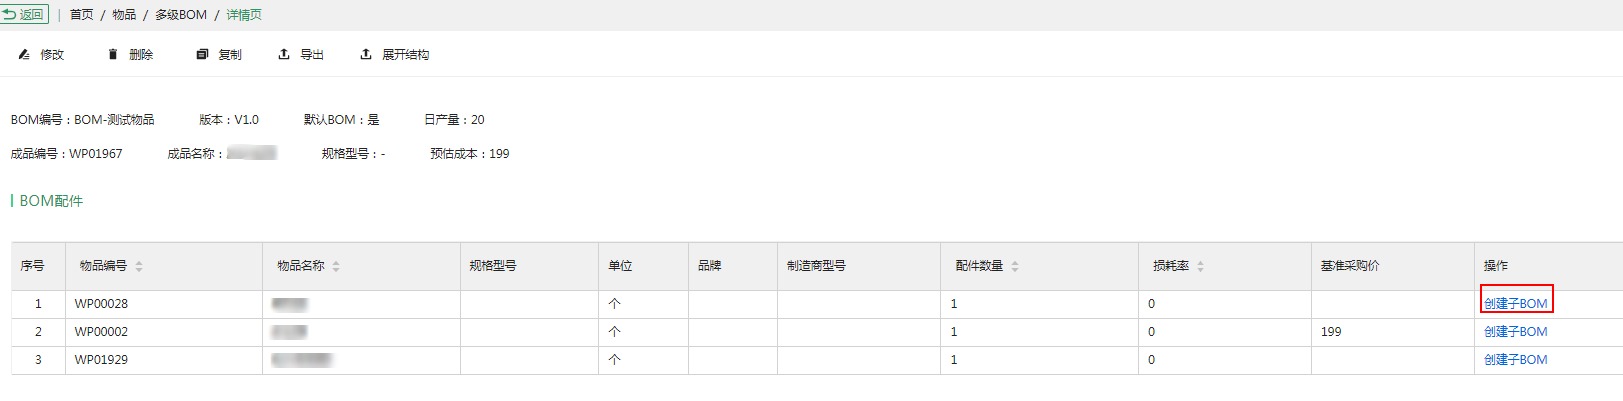Go to 首页 breadcrumb
The height and width of the screenshot is (401, 1623).
82,15
